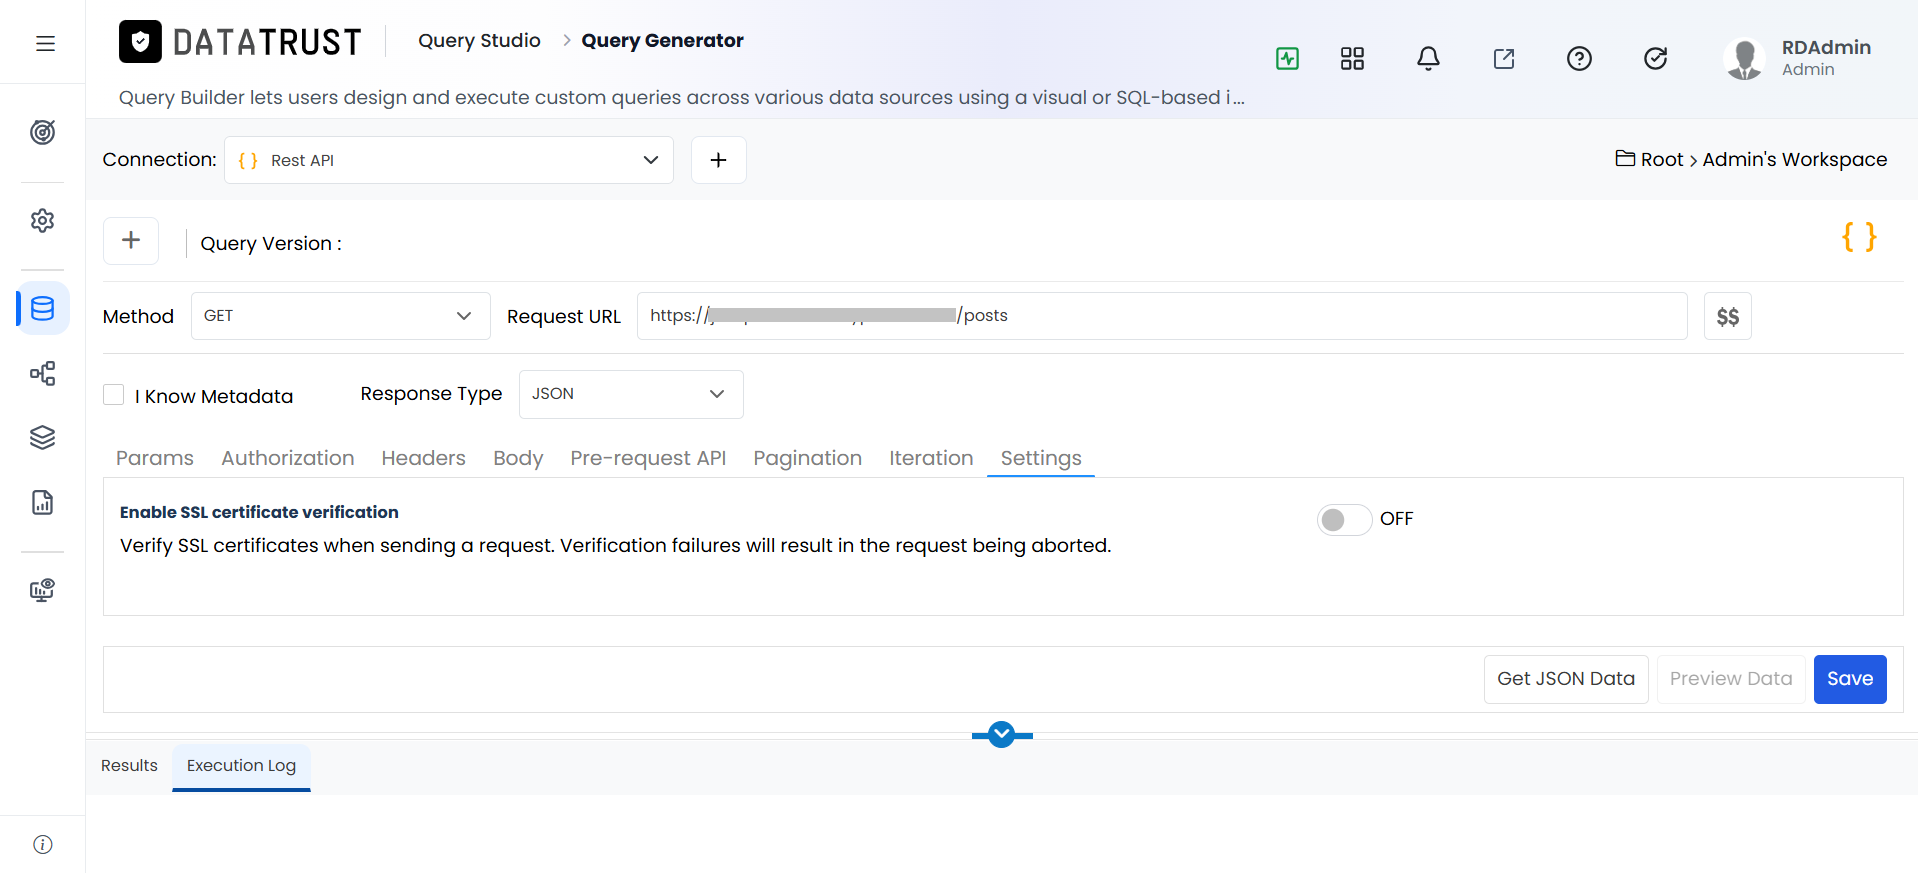The height and width of the screenshot is (873, 1918).
Task: Switch to the Iteration tab
Action: coord(931,458)
